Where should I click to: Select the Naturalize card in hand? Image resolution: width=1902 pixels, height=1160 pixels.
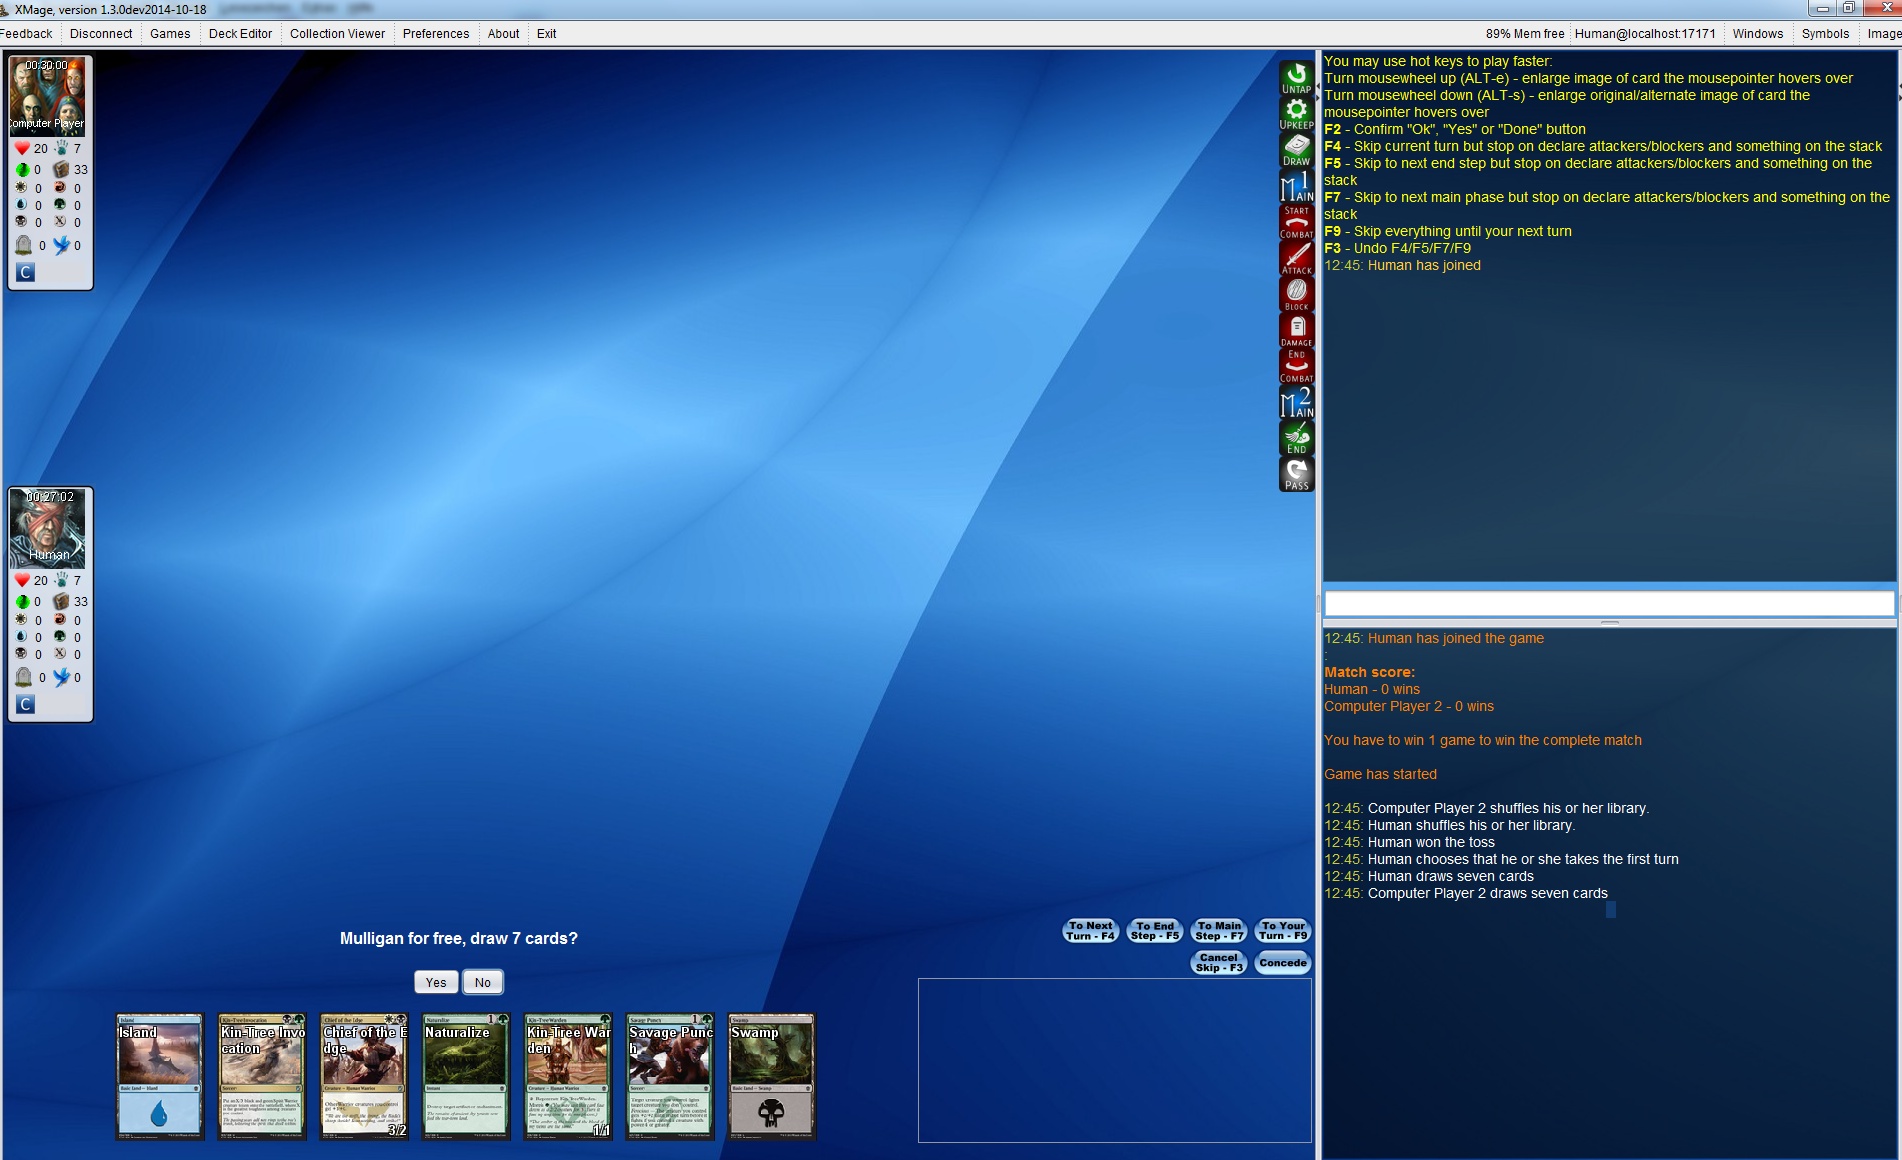[x=465, y=1077]
